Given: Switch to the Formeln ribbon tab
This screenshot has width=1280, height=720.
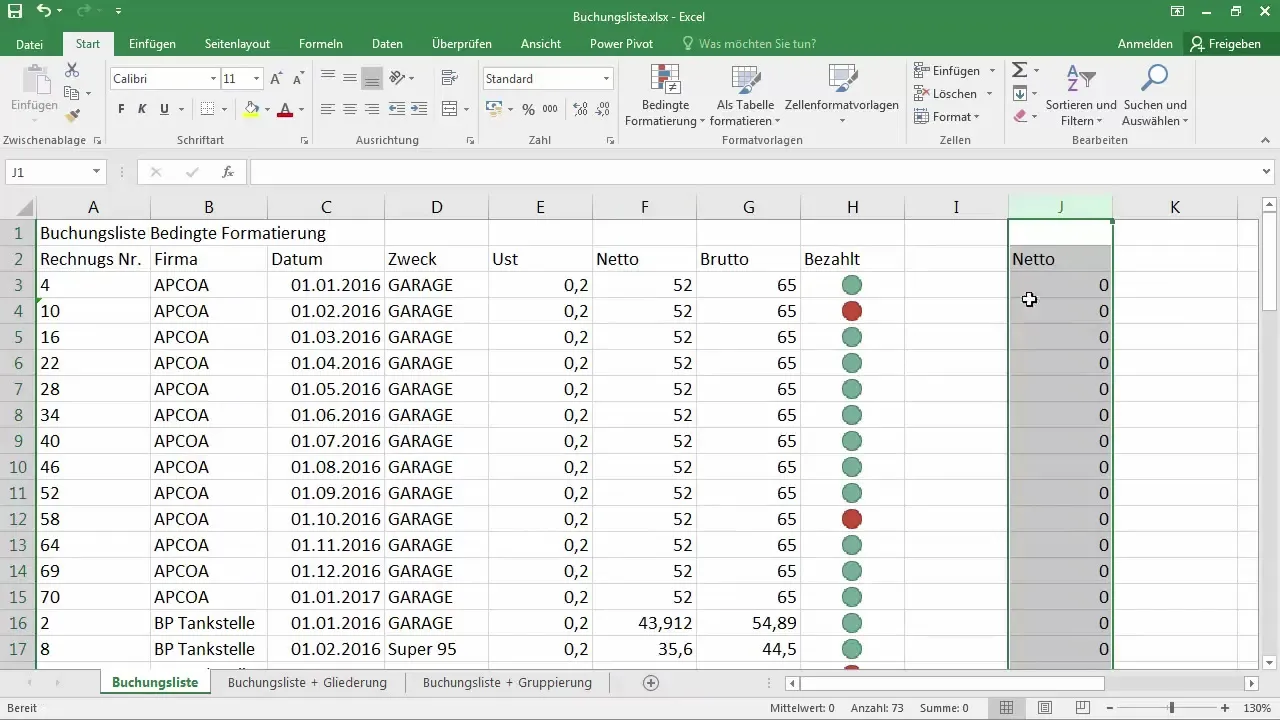Looking at the screenshot, I should coord(321,44).
